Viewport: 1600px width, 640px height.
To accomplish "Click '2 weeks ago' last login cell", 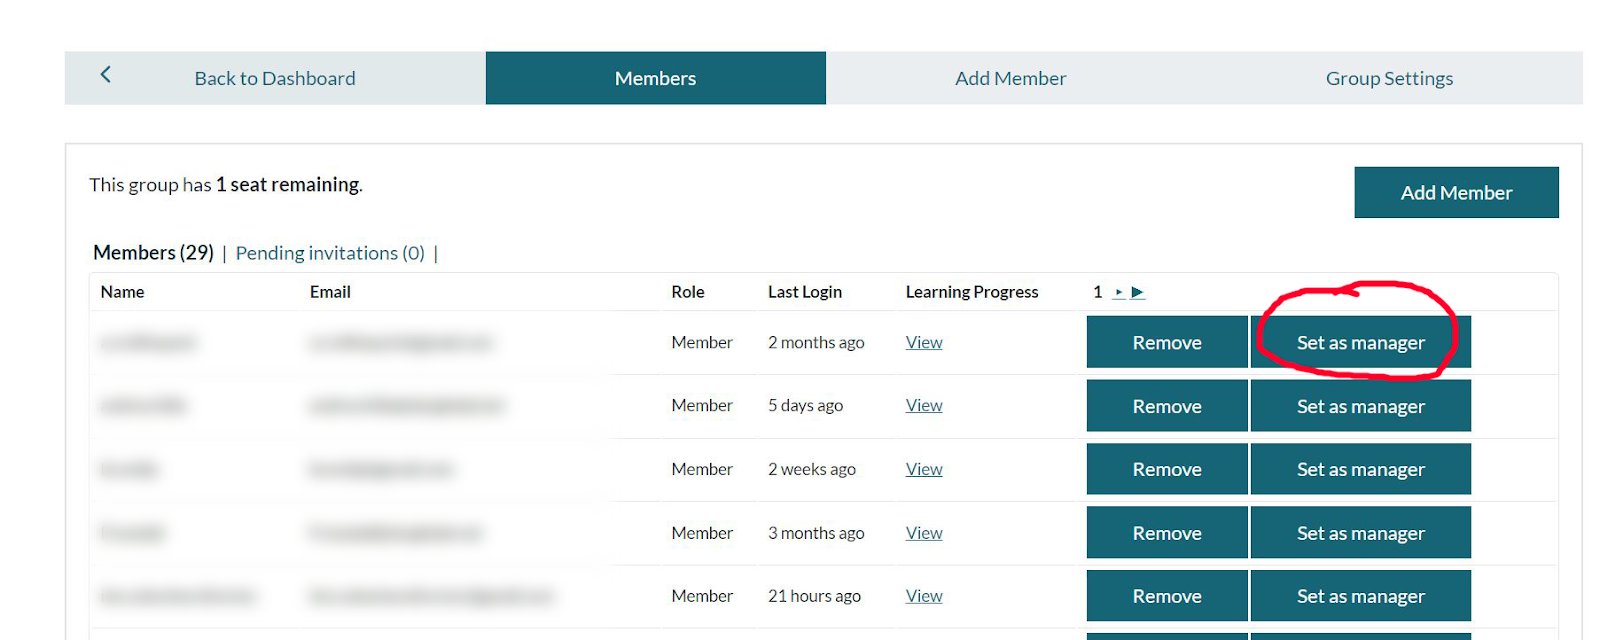I will pos(812,469).
